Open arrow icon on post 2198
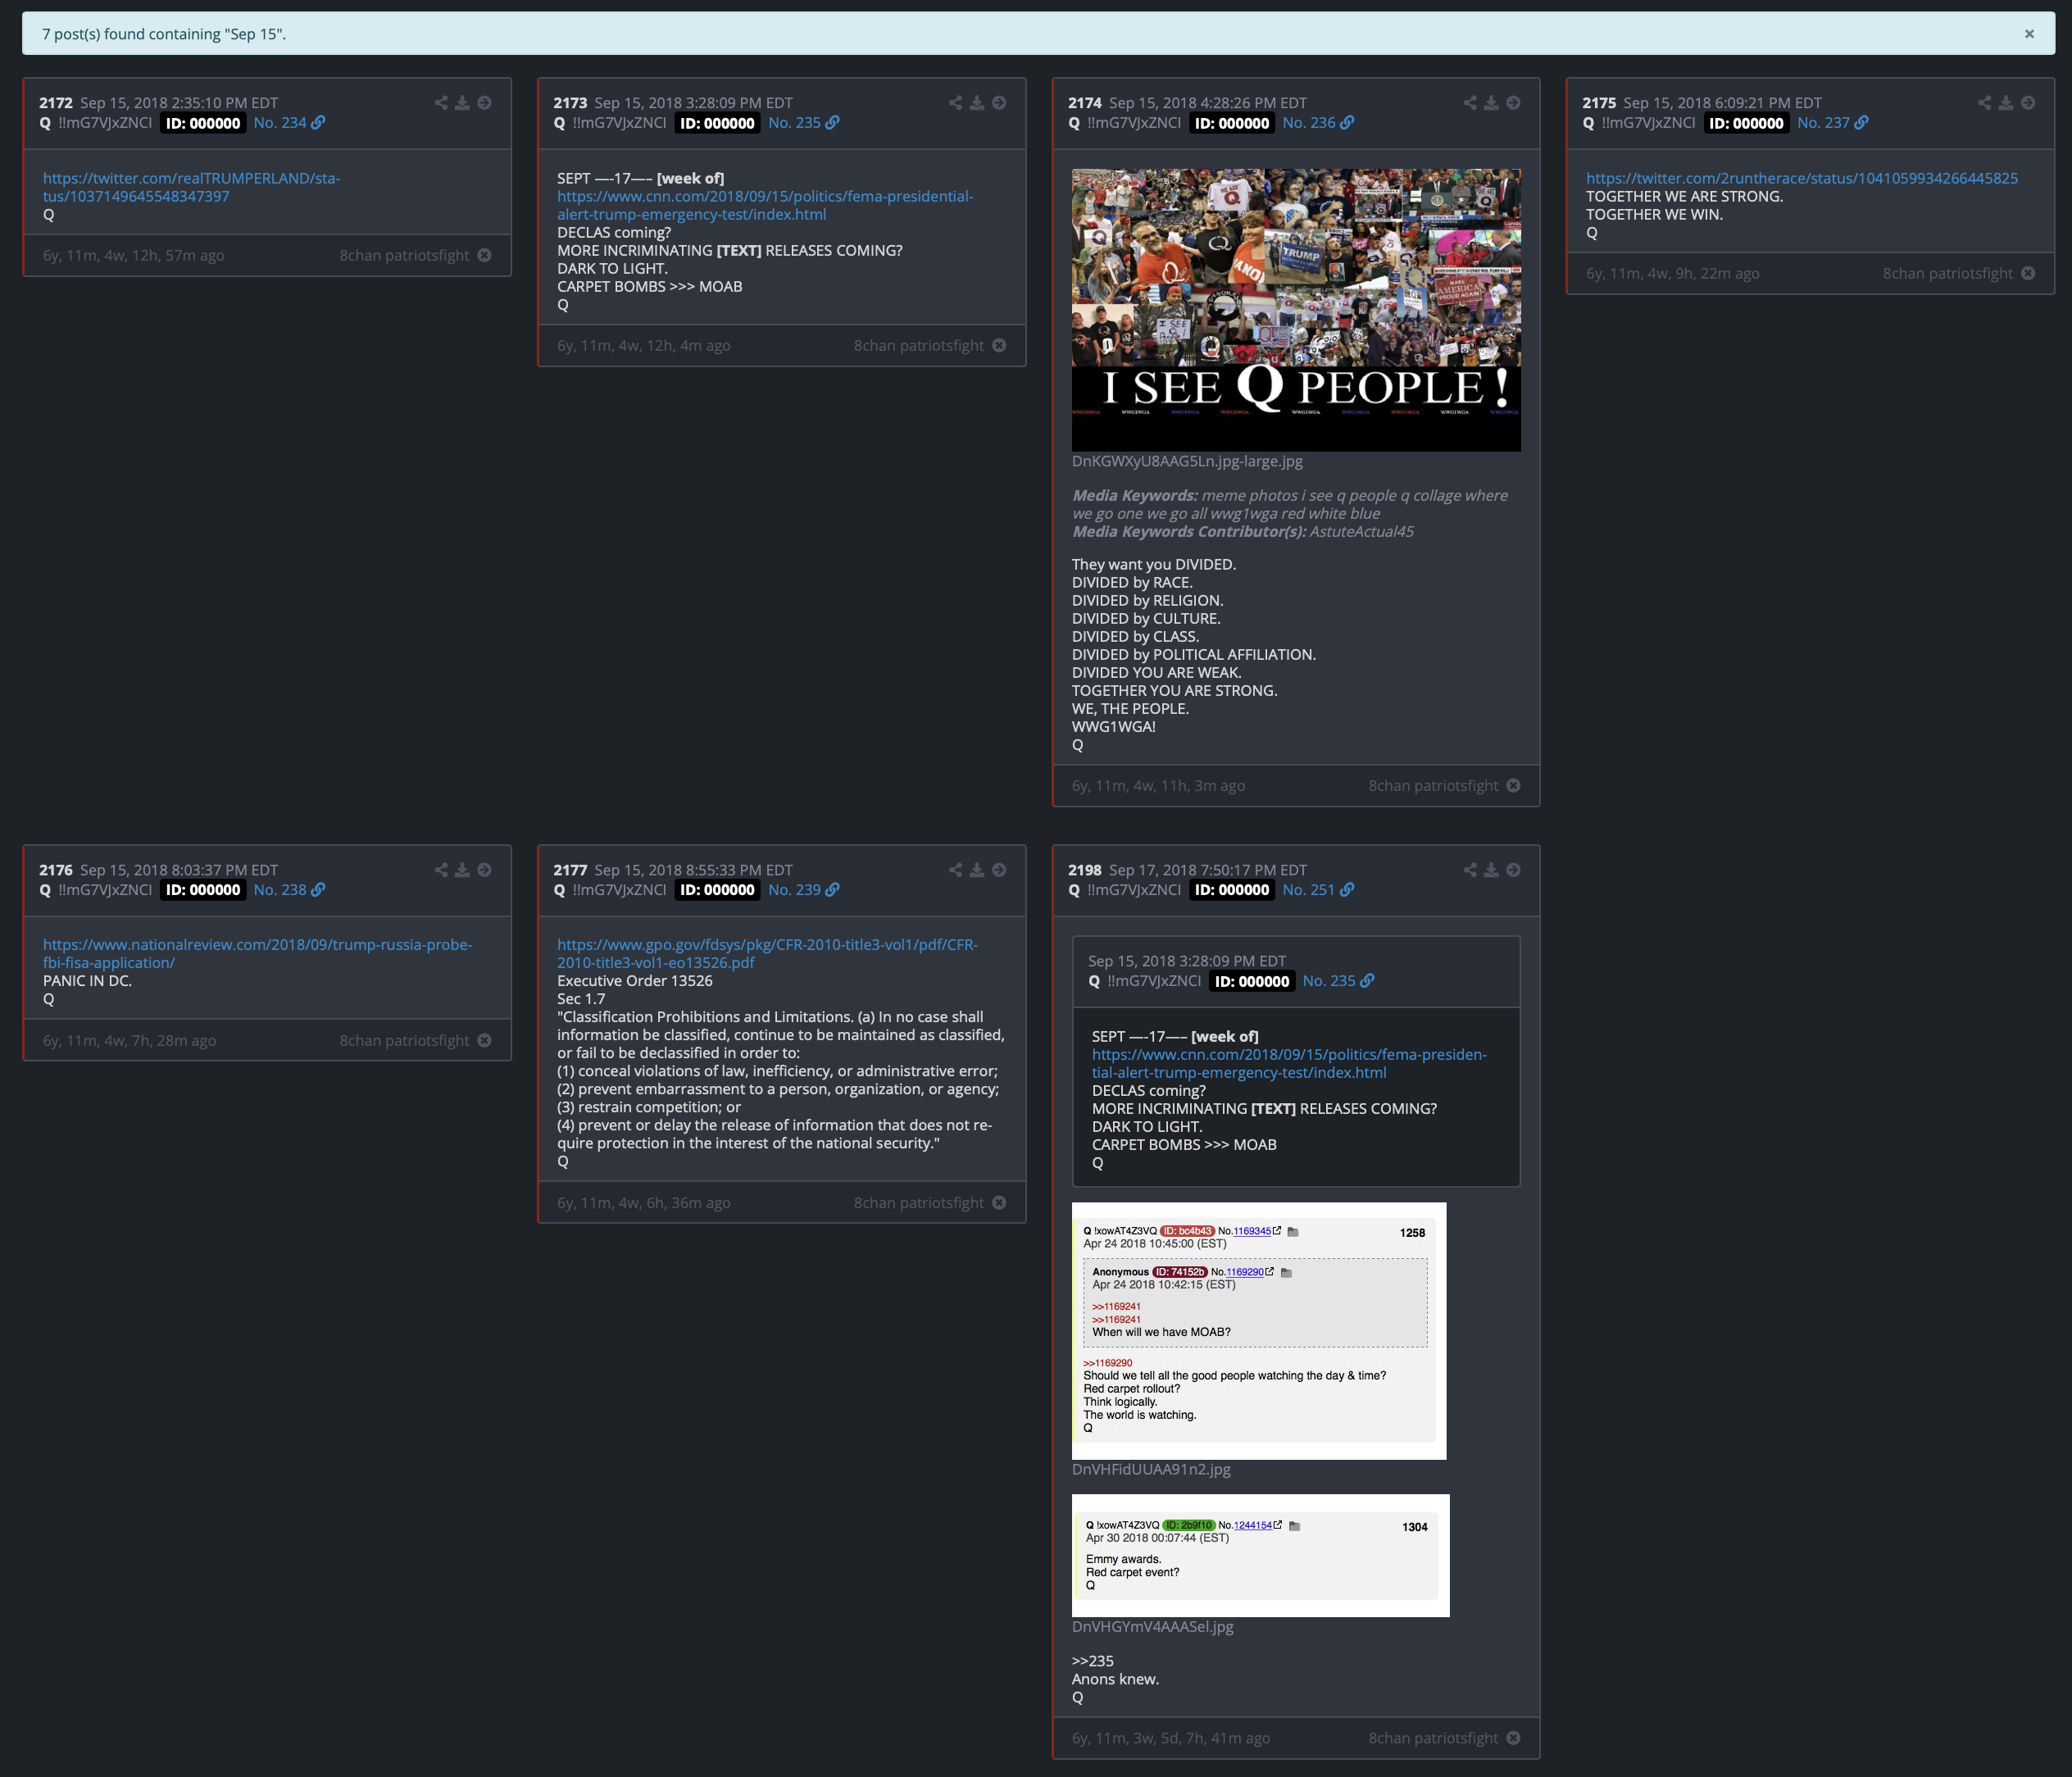 1513,870
